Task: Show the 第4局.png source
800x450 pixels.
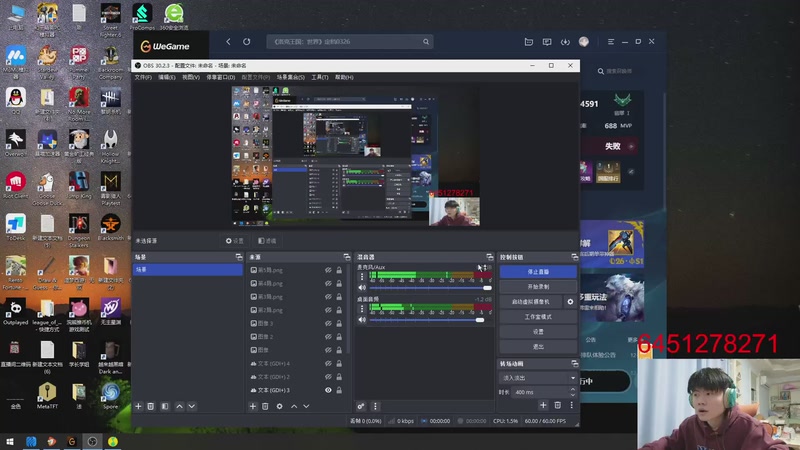Action: [328, 283]
